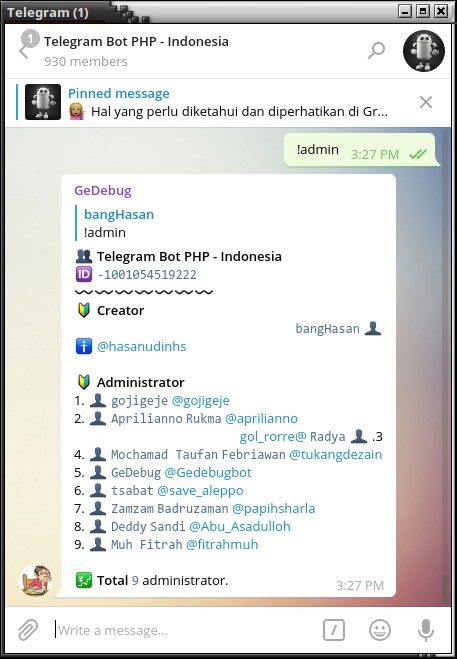Open the group's robot avatar profile
This screenshot has height=659, width=457.
click(x=424, y=50)
